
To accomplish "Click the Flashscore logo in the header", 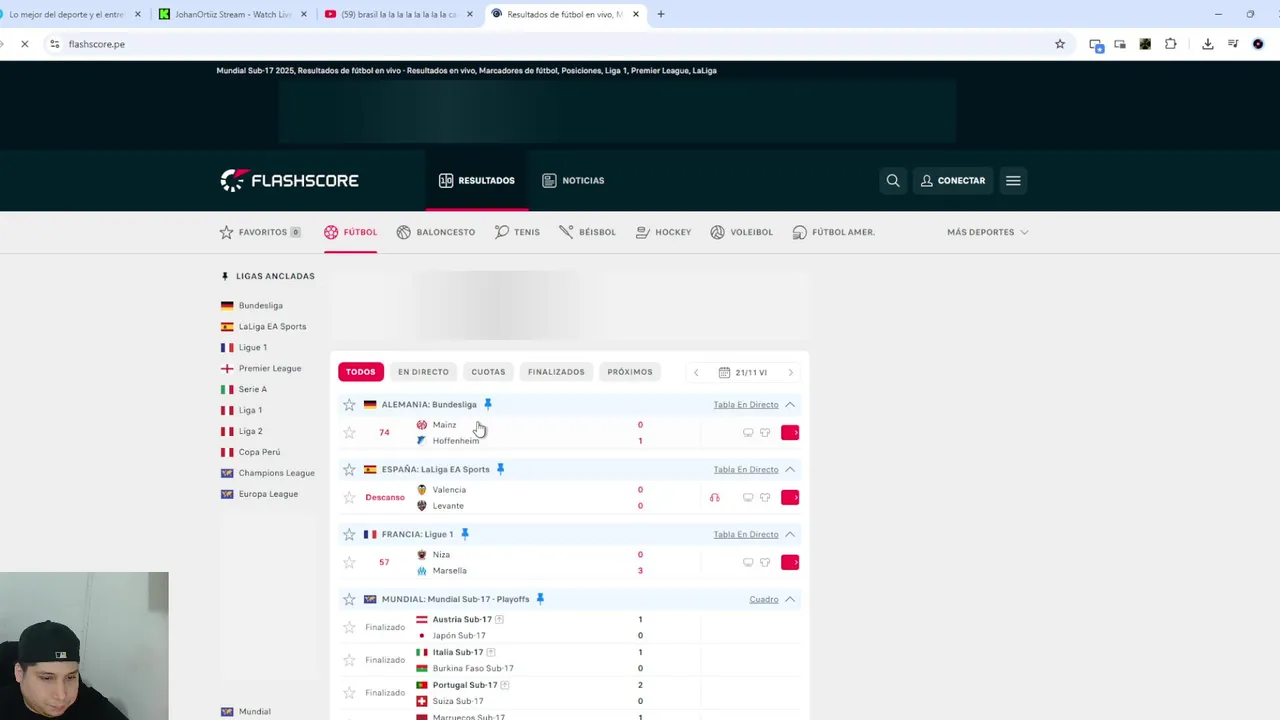I will click(289, 180).
